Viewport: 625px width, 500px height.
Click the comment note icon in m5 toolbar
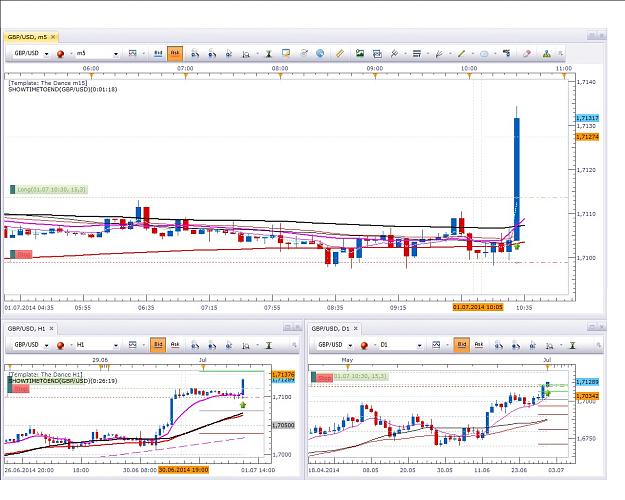point(286,53)
